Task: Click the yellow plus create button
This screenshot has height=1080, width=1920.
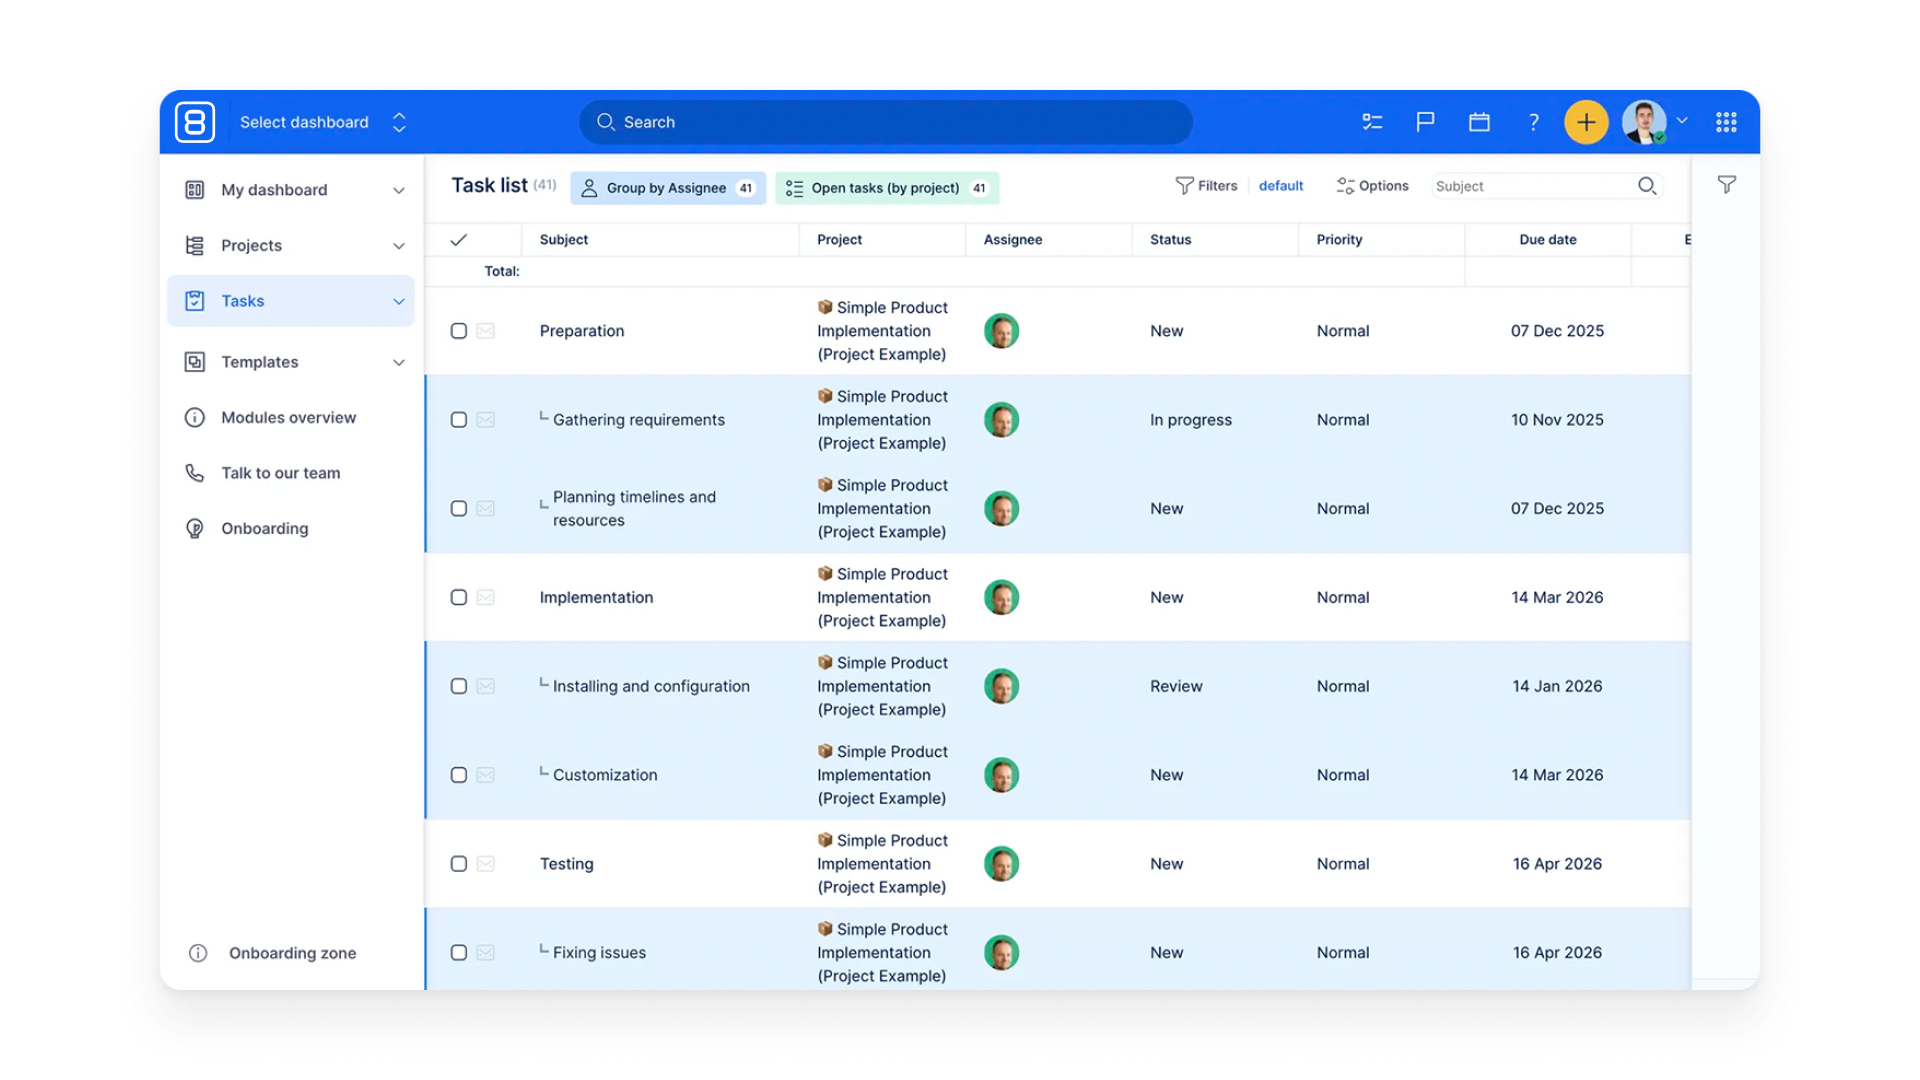Action: pos(1586,122)
